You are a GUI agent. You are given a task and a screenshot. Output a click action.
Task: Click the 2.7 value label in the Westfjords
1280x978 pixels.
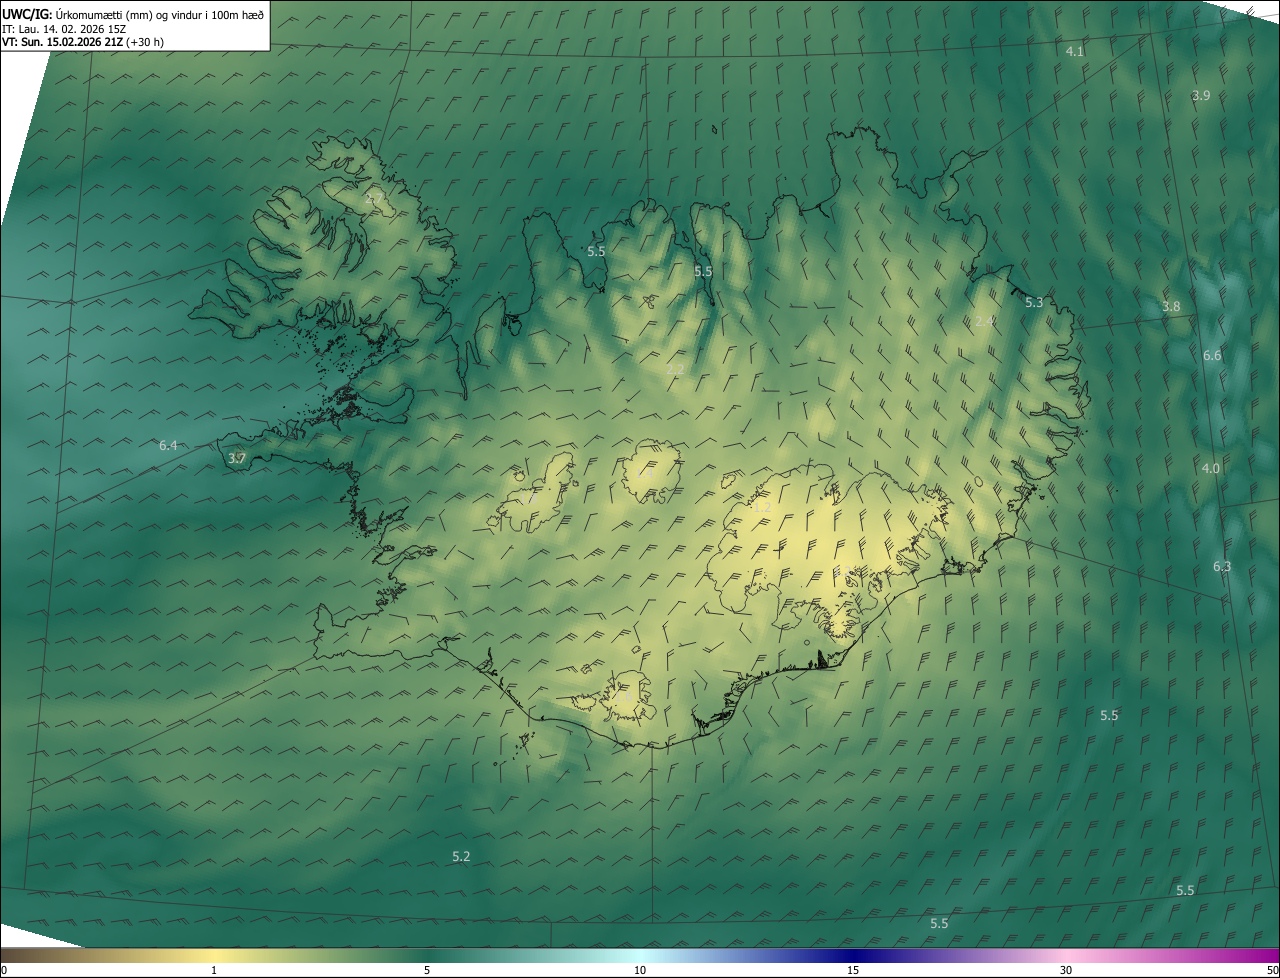pos(373,200)
